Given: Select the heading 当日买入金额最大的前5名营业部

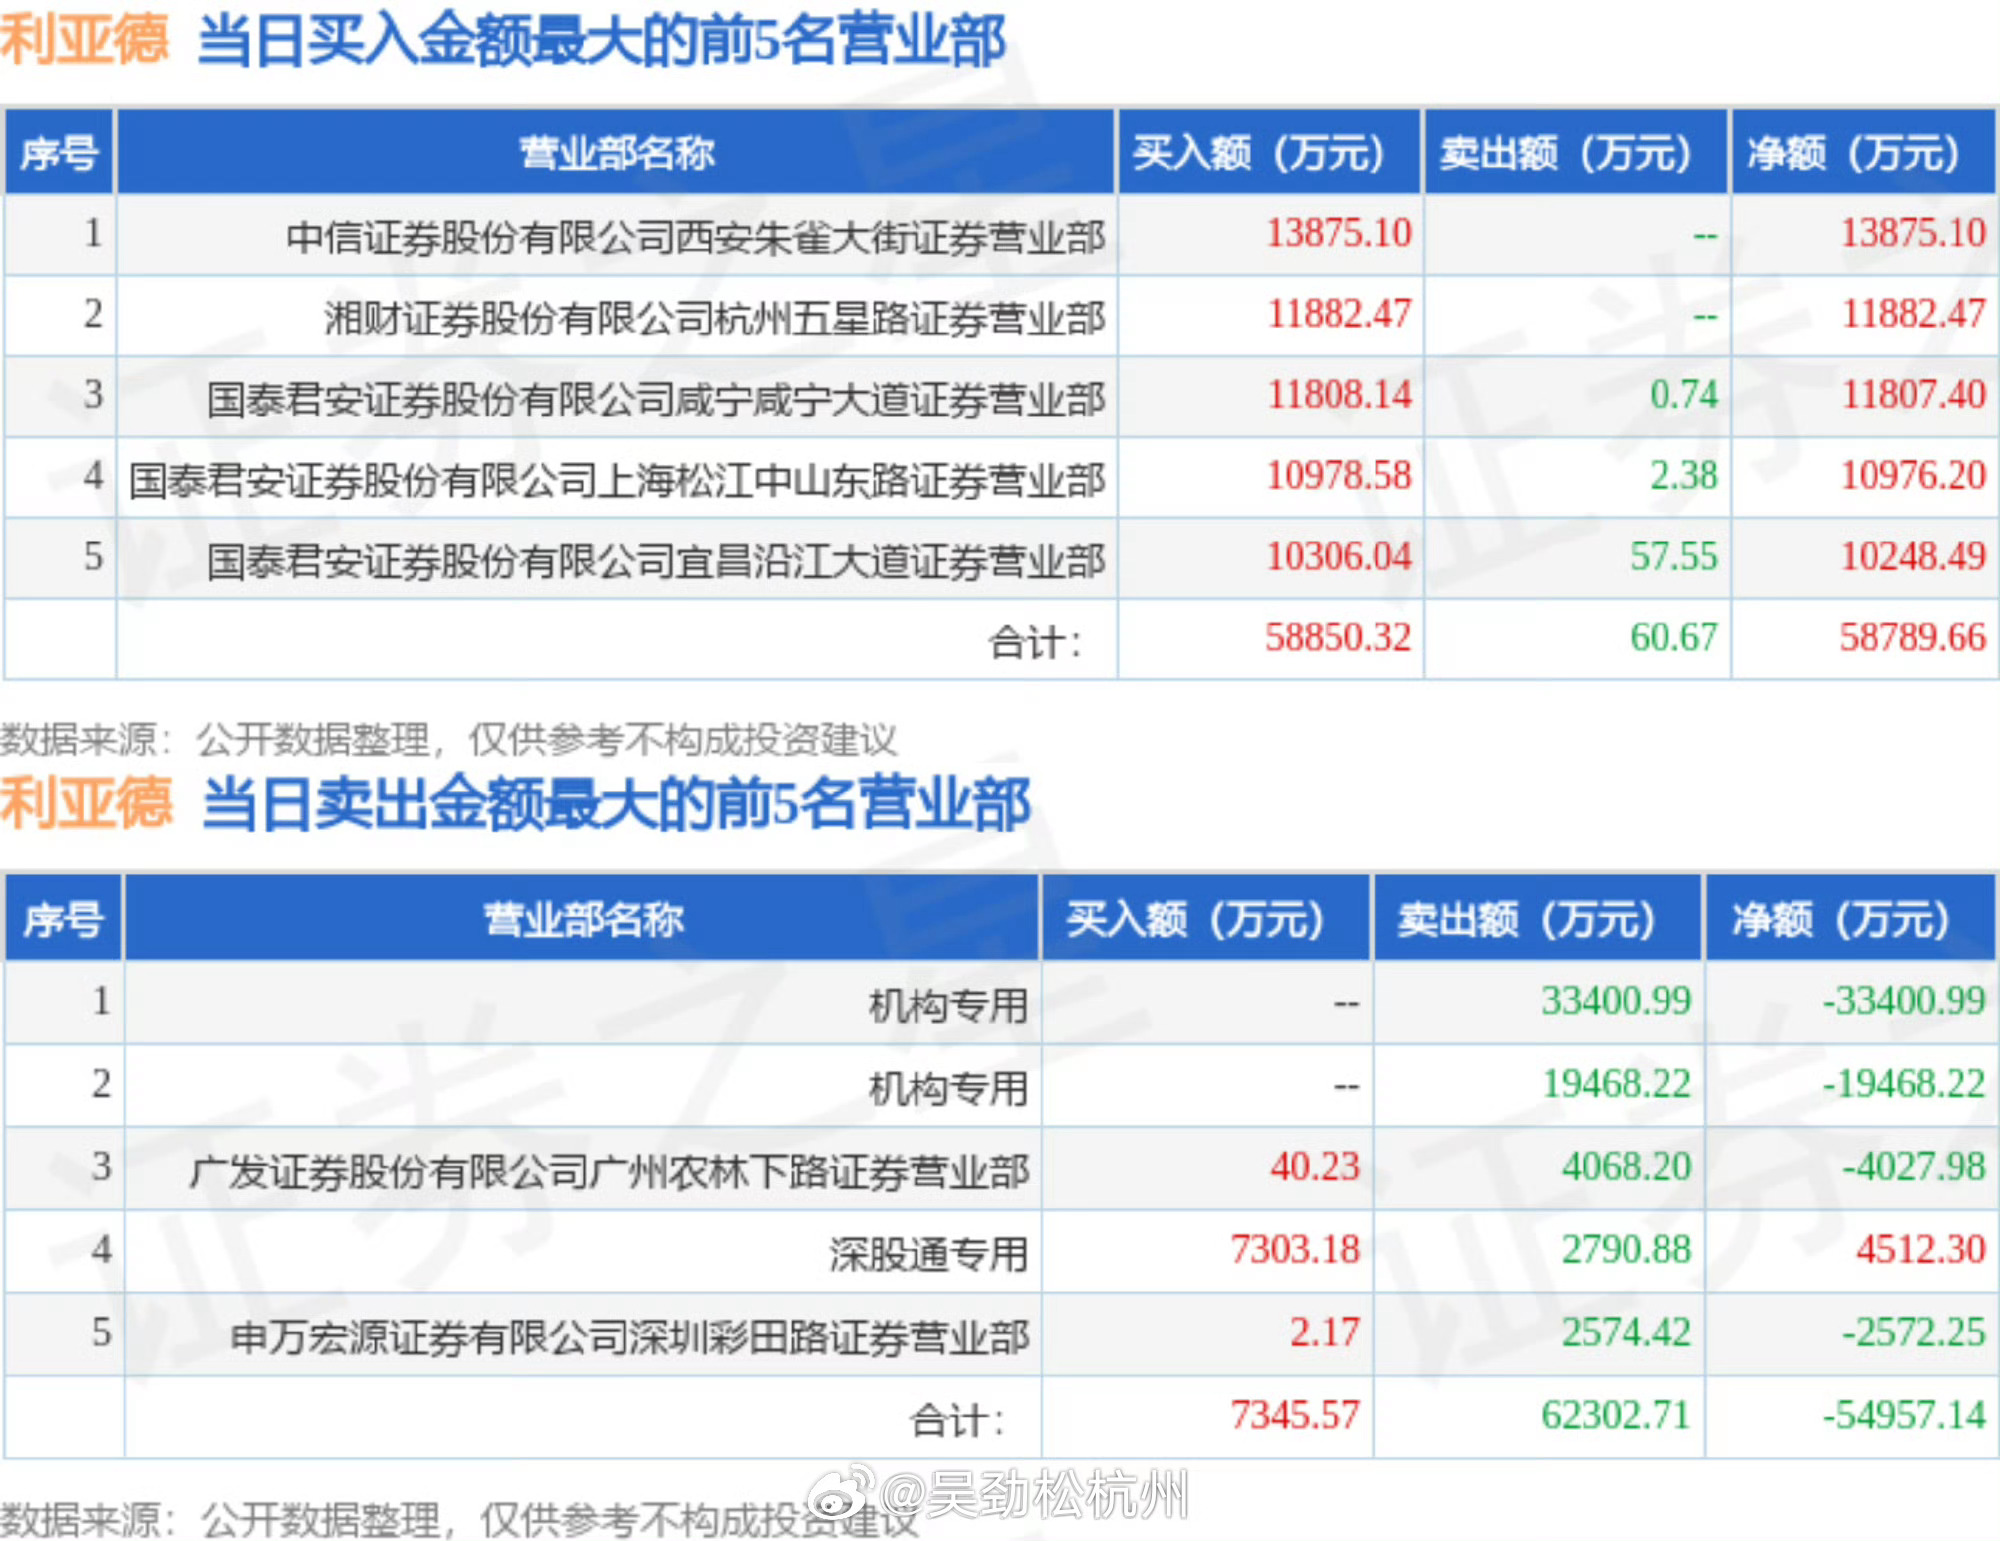Looking at the screenshot, I should [x=601, y=42].
